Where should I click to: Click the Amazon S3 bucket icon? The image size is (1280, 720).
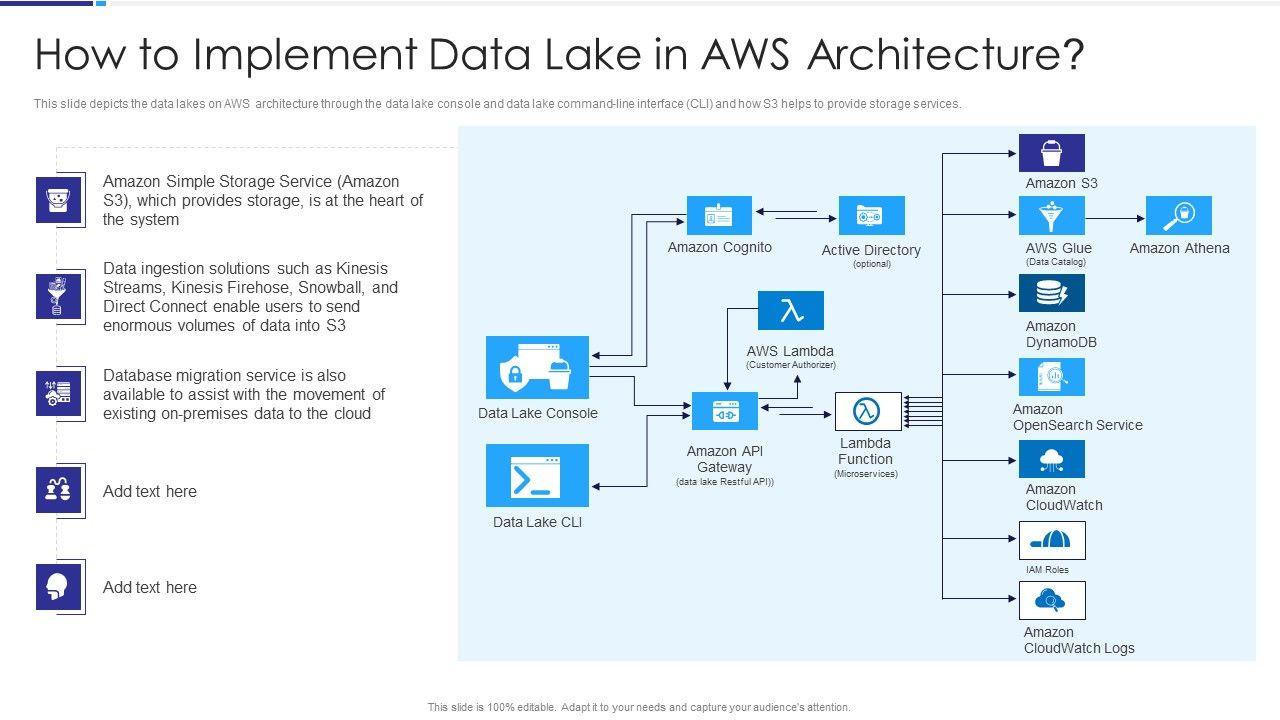[1051, 153]
